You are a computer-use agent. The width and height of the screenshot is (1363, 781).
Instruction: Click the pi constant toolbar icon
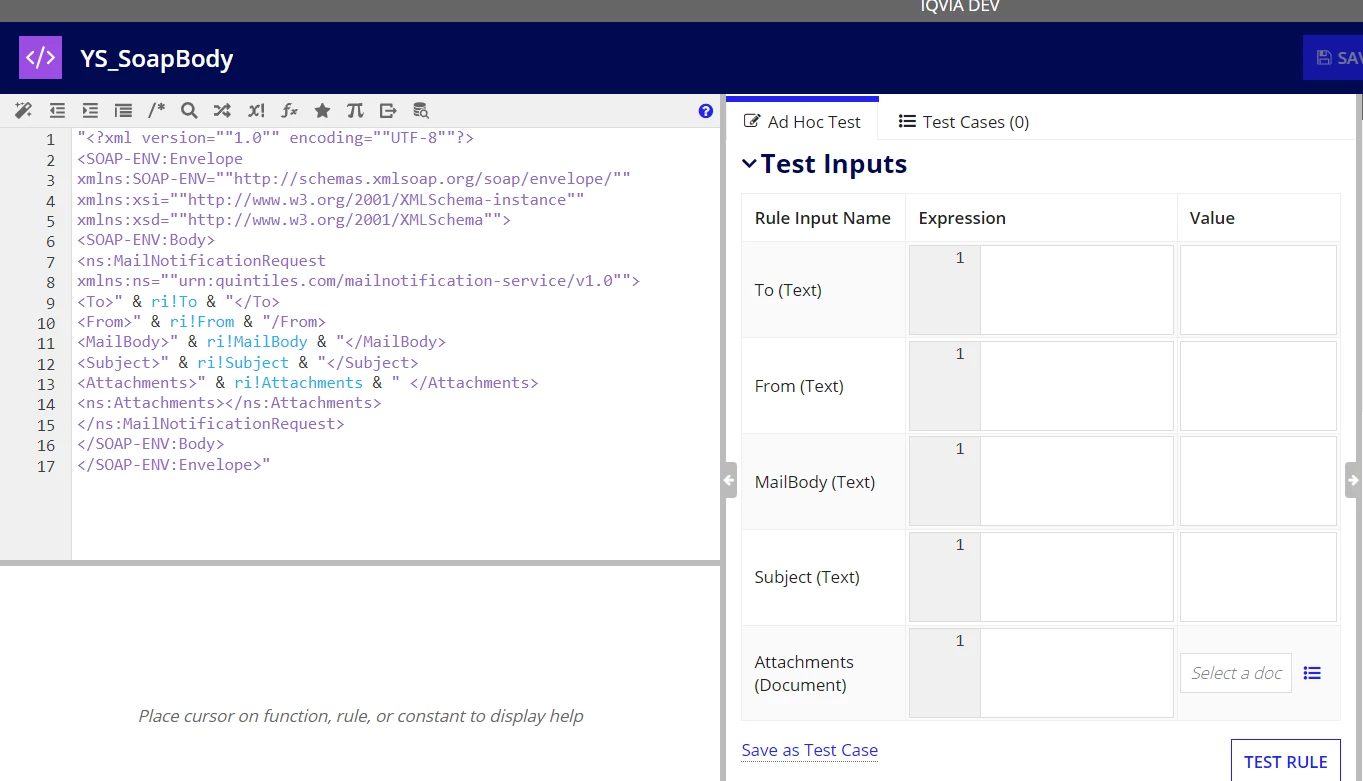[355, 111]
